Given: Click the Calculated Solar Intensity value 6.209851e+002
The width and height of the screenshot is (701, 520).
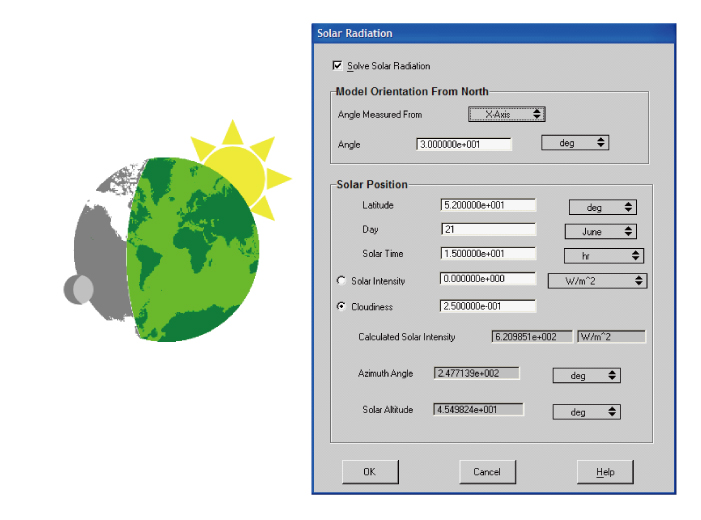Looking at the screenshot, I should pyautogui.click(x=532, y=337).
